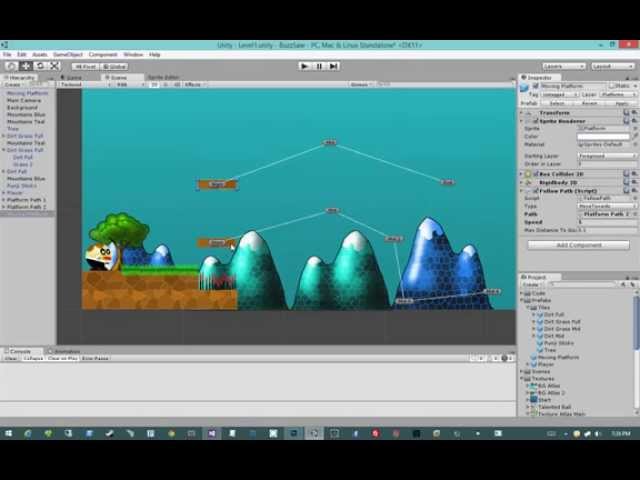This screenshot has width=640, height=480.
Task: Open the File menu
Action: 7,54
